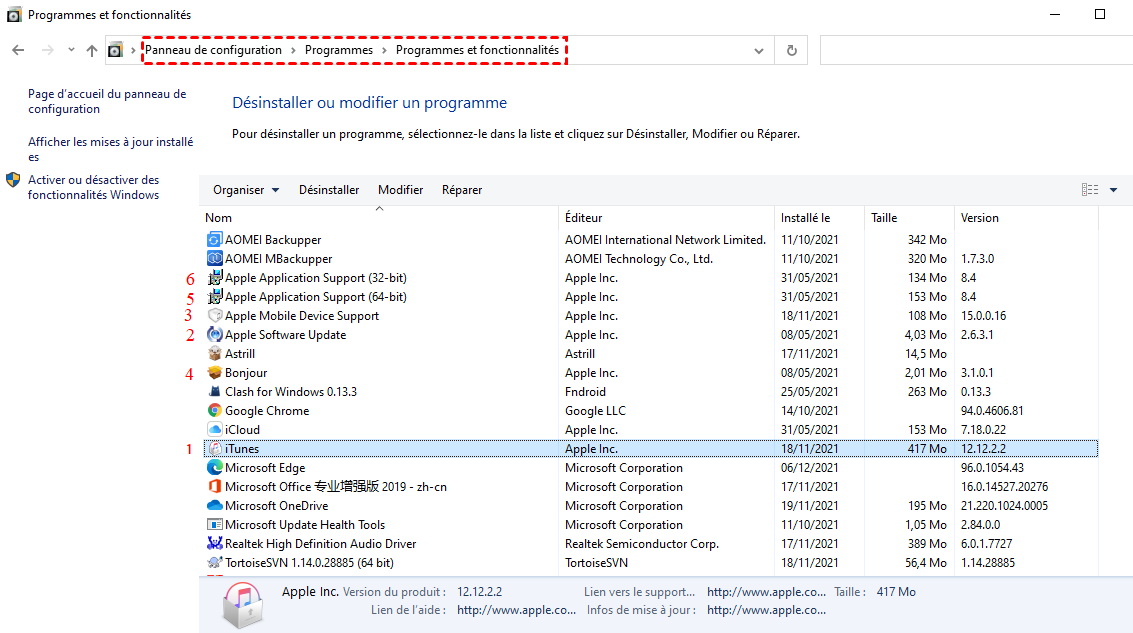
Task: Open the Lien vers le support URL
Action: (x=766, y=591)
